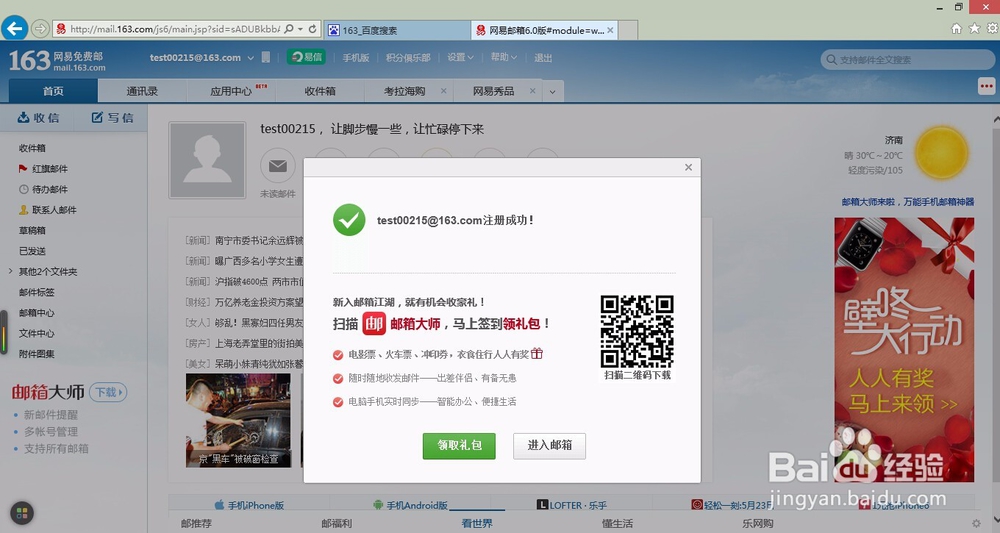Click the 收信 button
The width and height of the screenshot is (1000, 533).
(x=38, y=118)
